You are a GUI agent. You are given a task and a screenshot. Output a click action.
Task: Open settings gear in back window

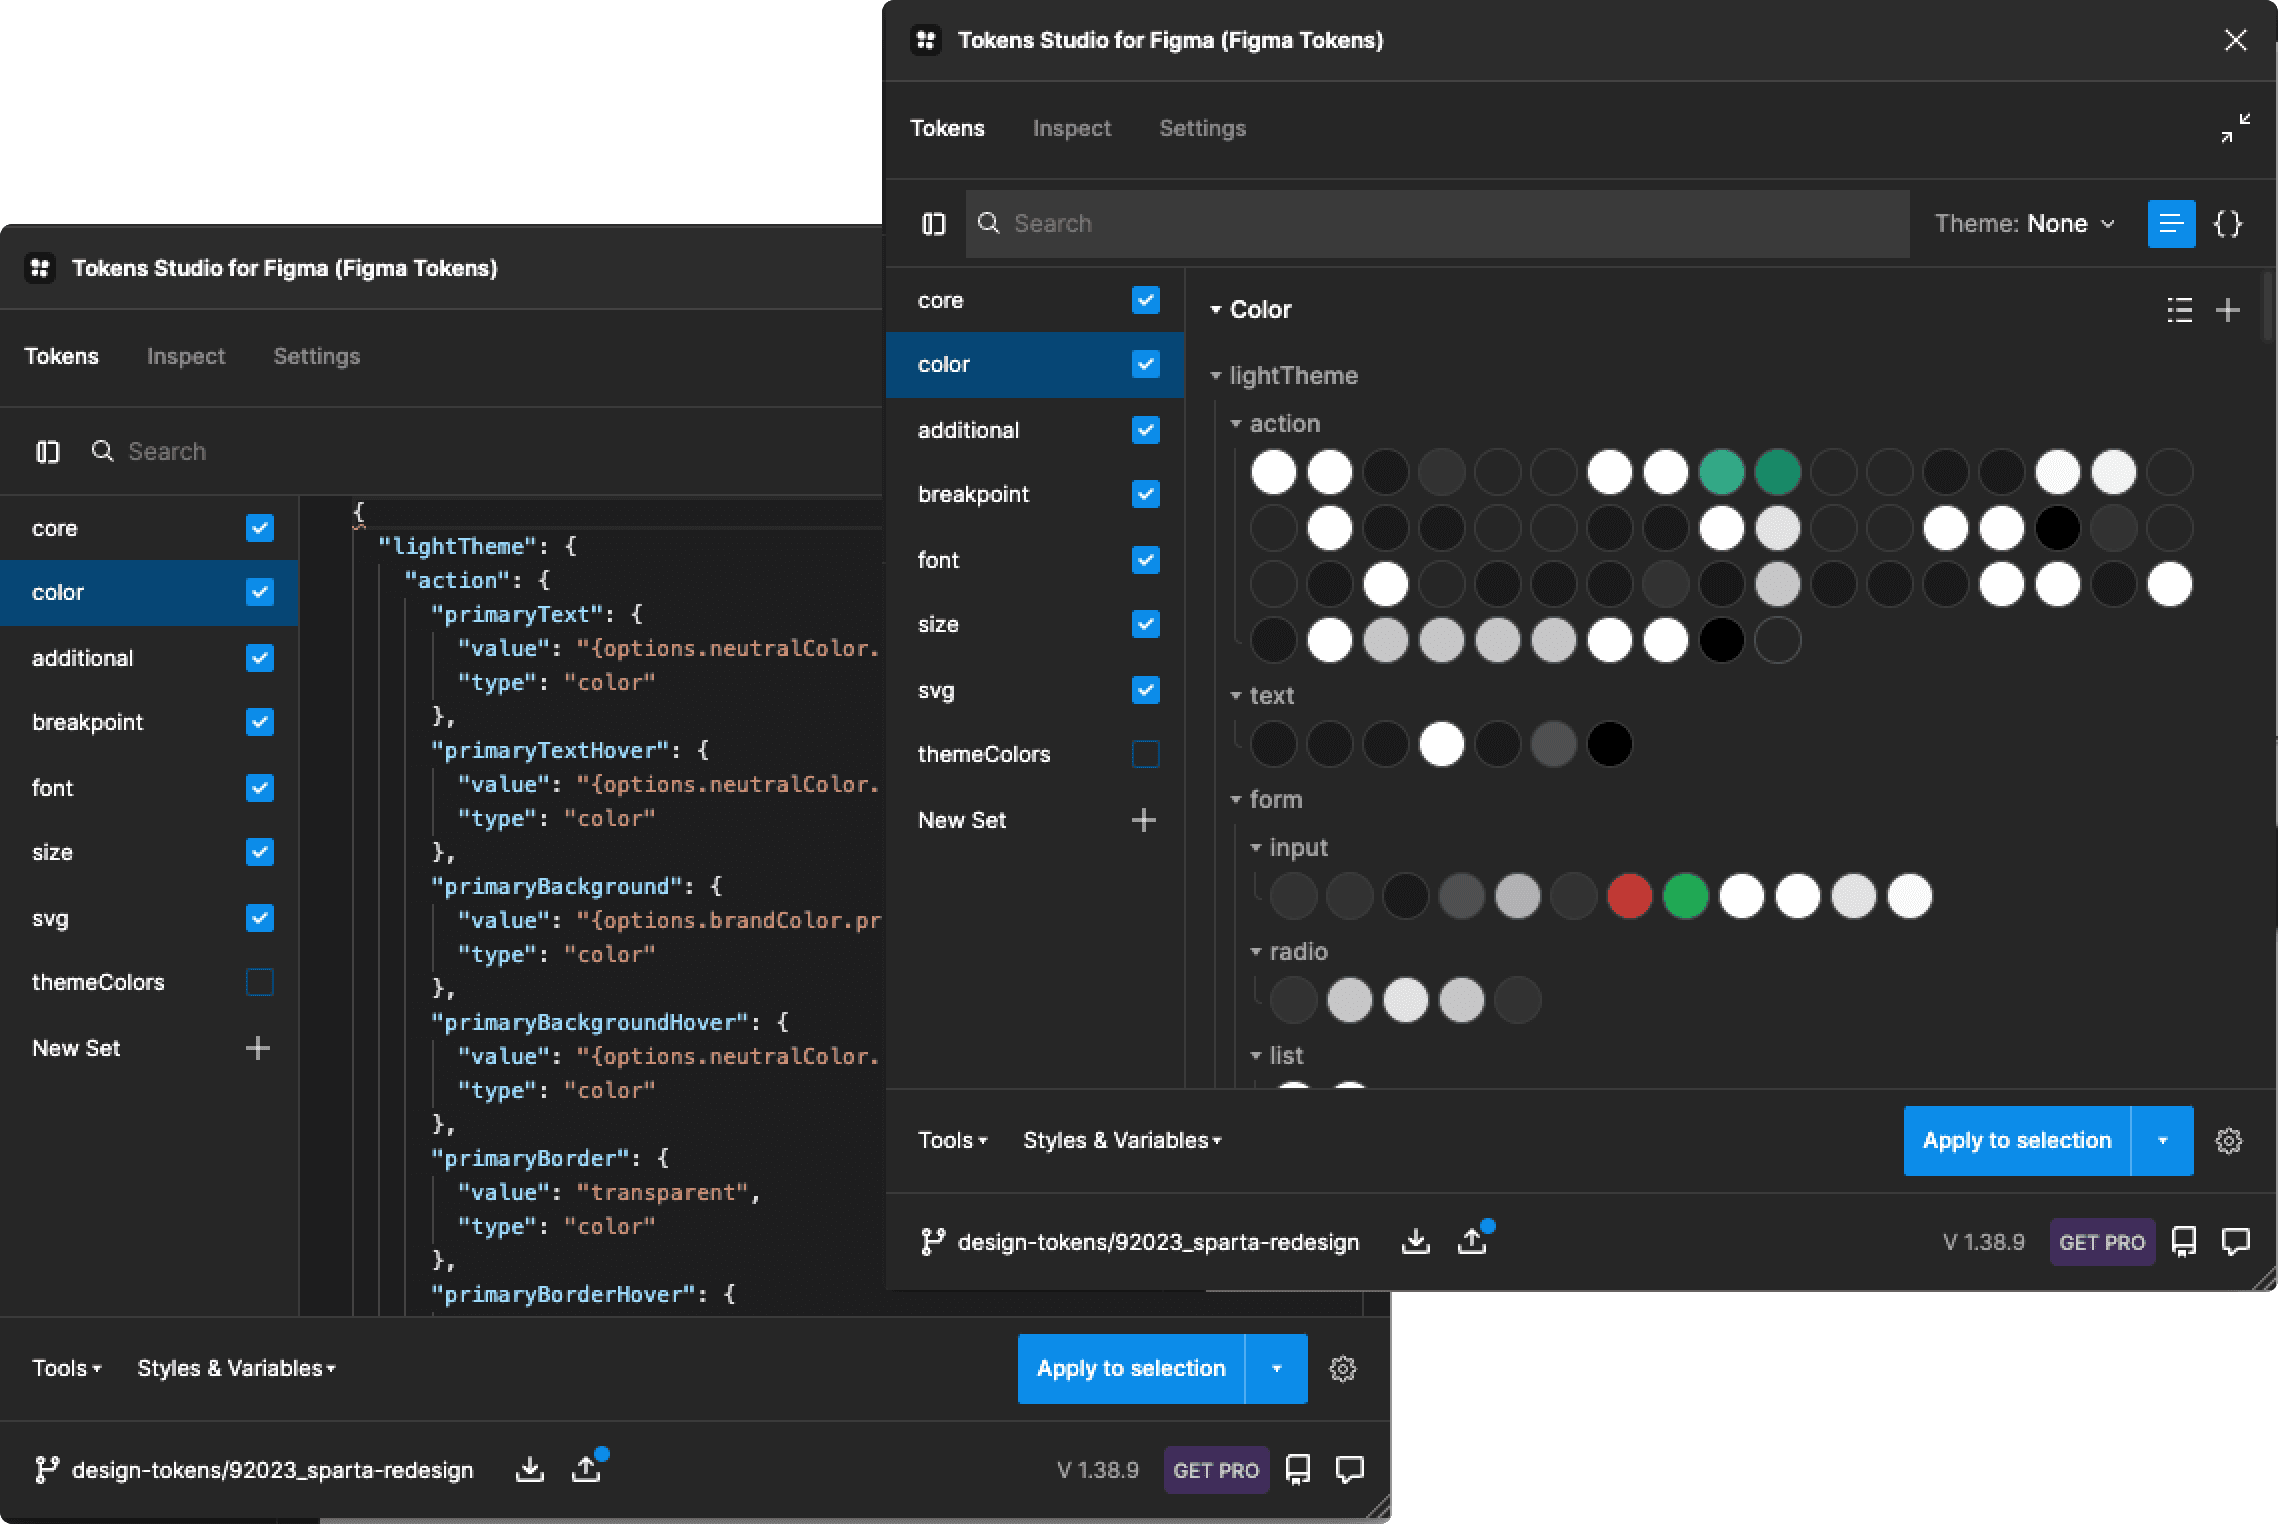(1342, 1369)
